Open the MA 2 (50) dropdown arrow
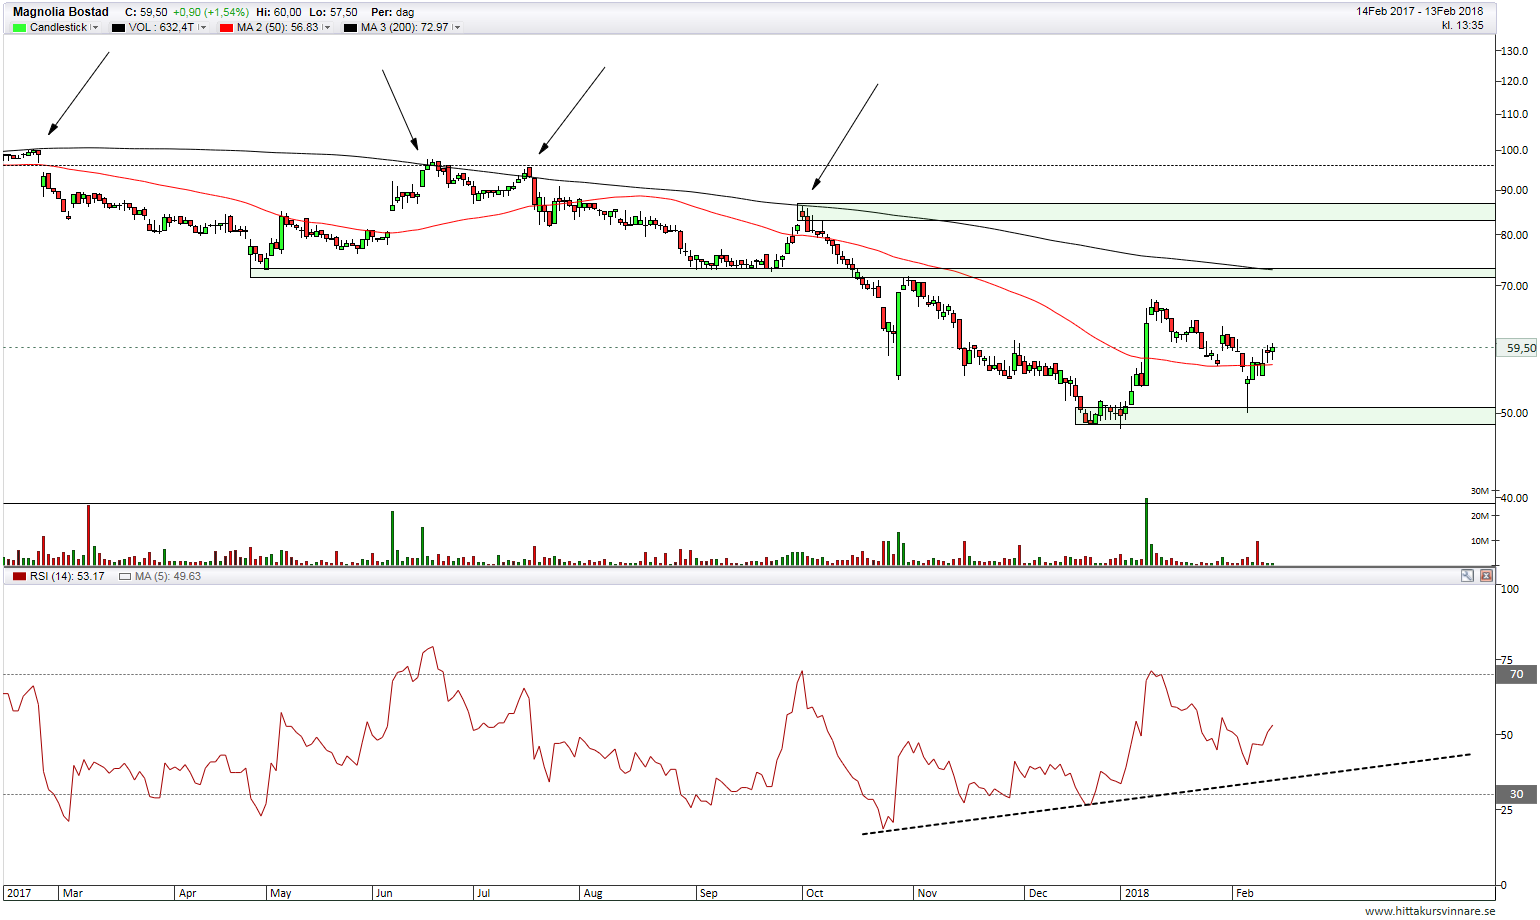This screenshot has height=920, width=1540. [327, 28]
